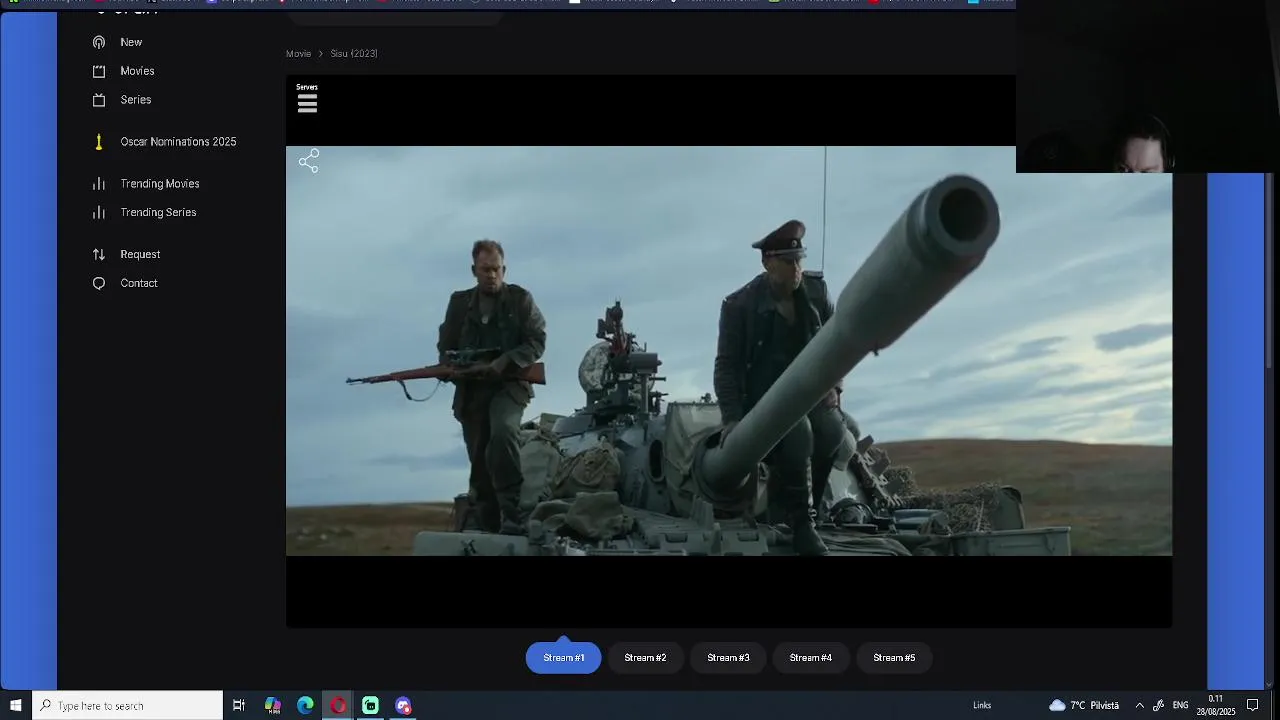Open Task View from the taskbar
The image size is (1280, 720).
(239, 705)
